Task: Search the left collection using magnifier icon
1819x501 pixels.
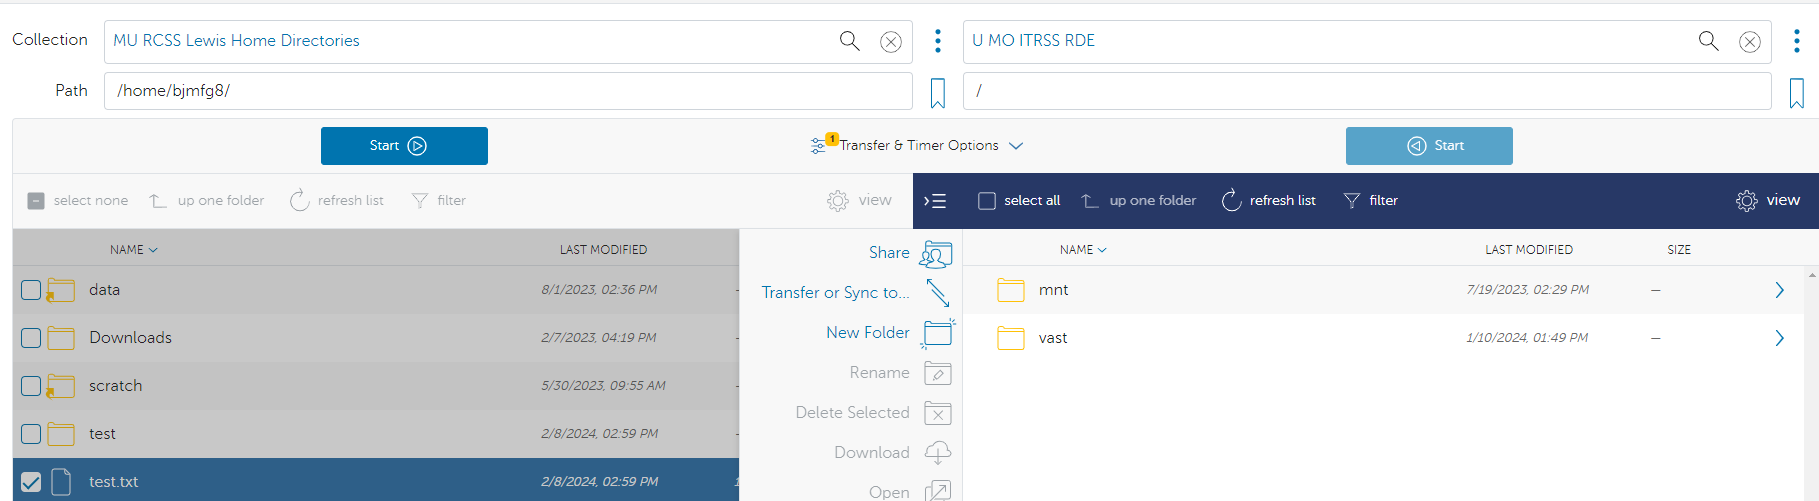Action: [x=849, y=41]
